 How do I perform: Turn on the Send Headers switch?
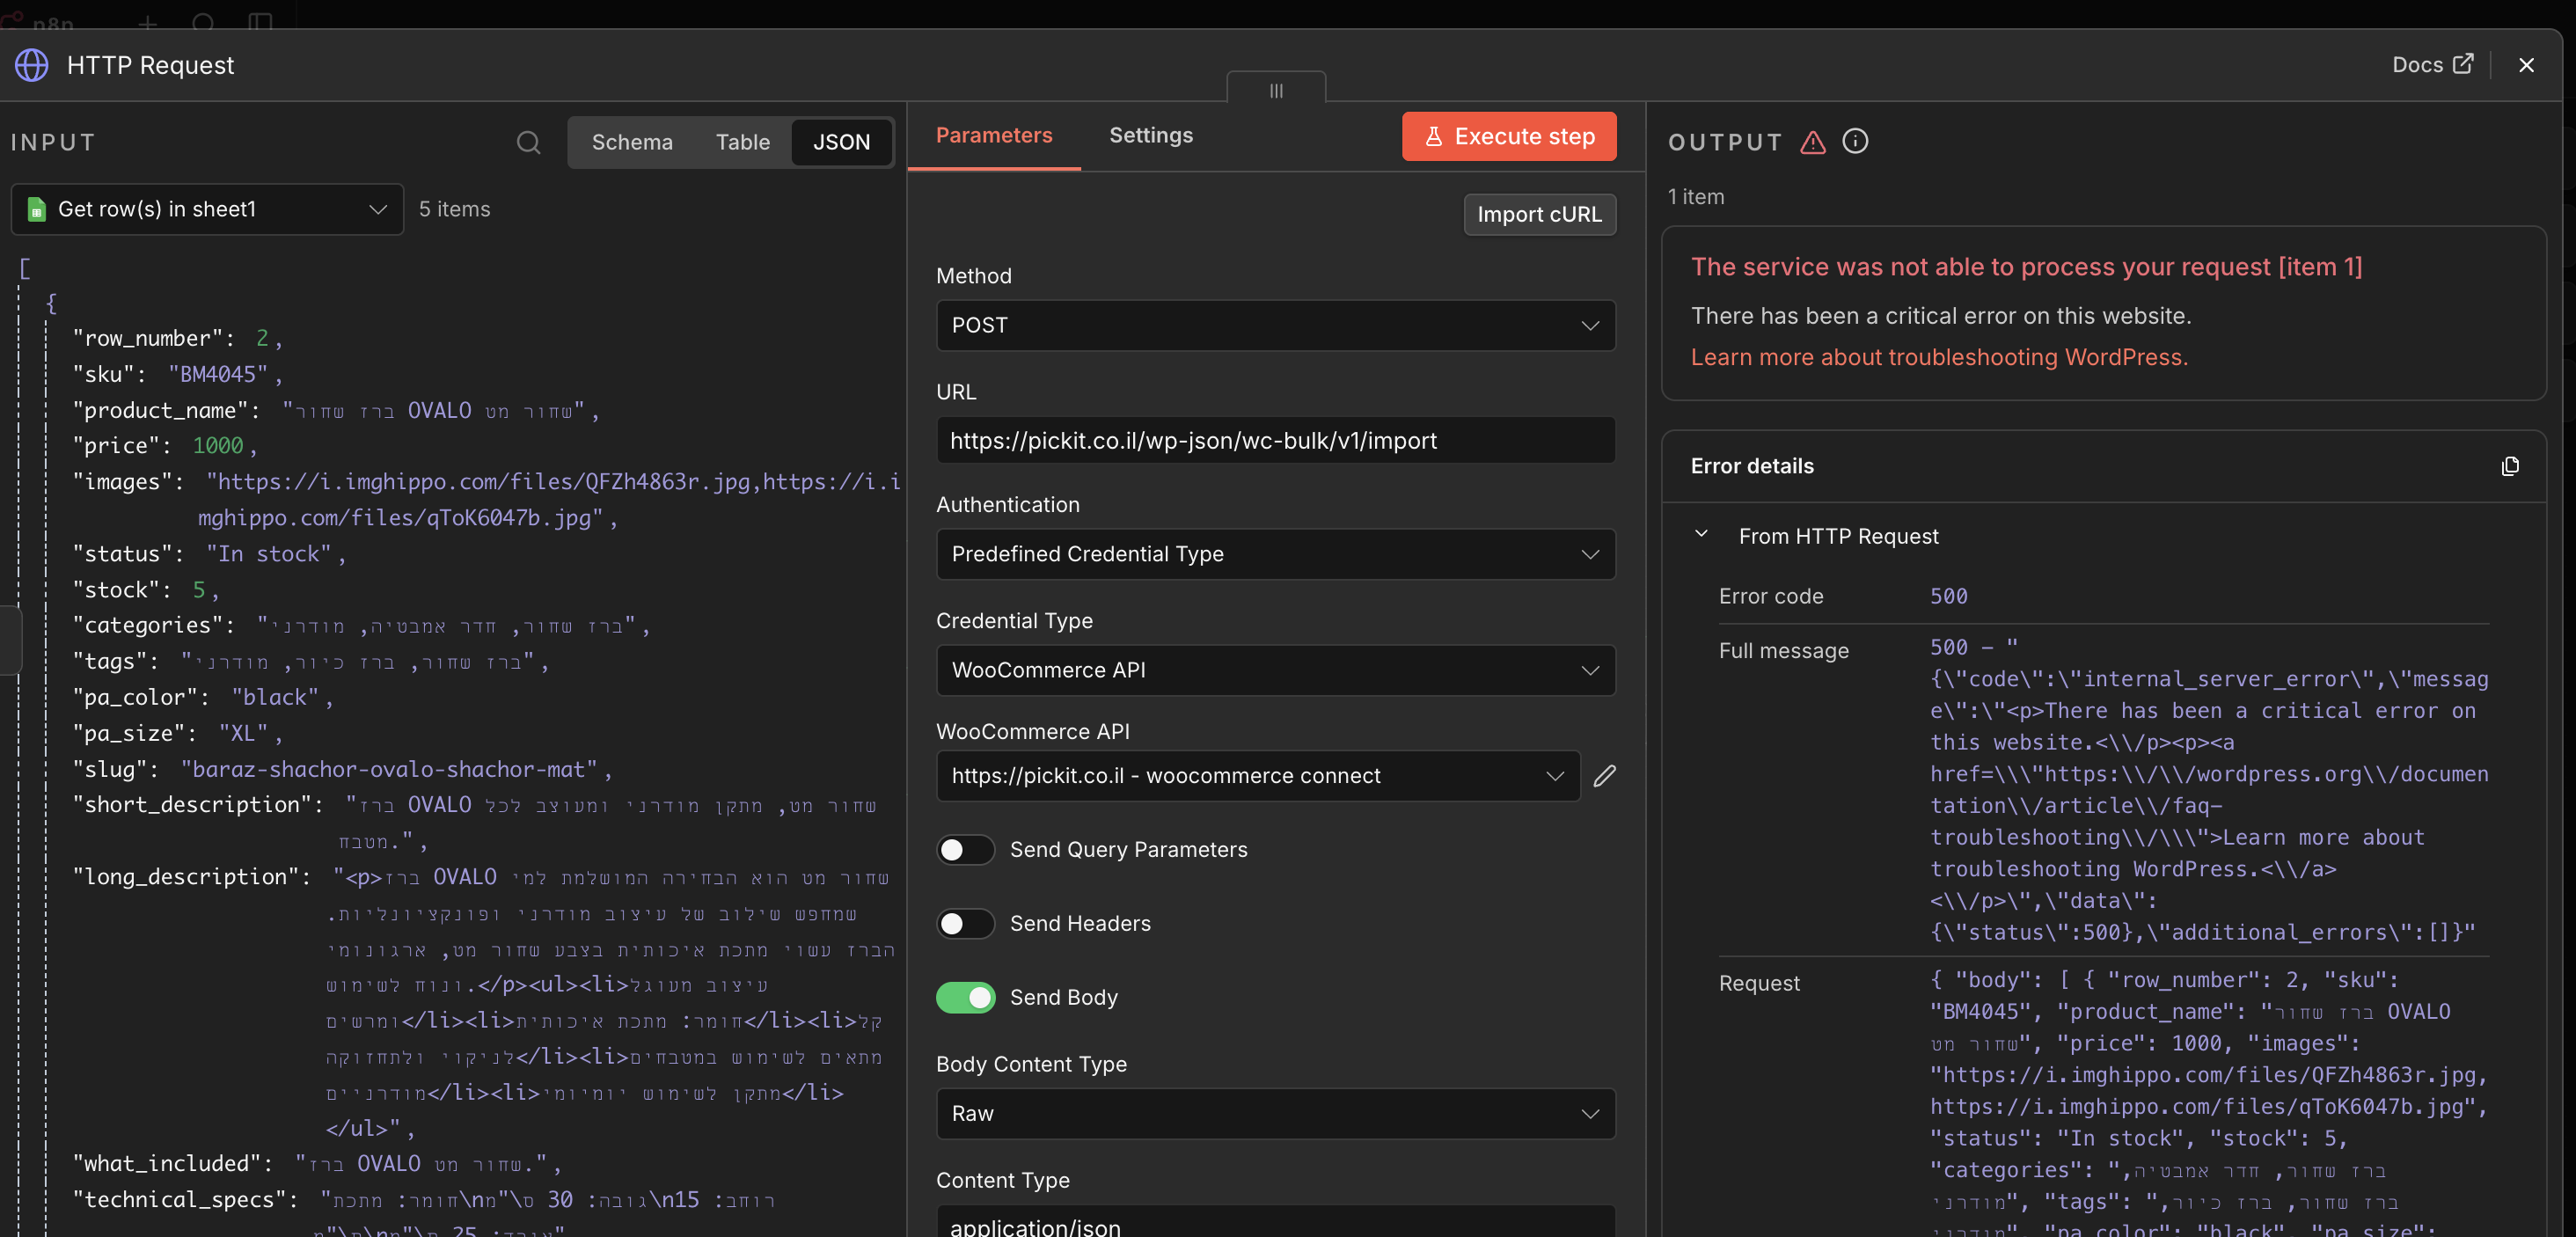(965, 924)
